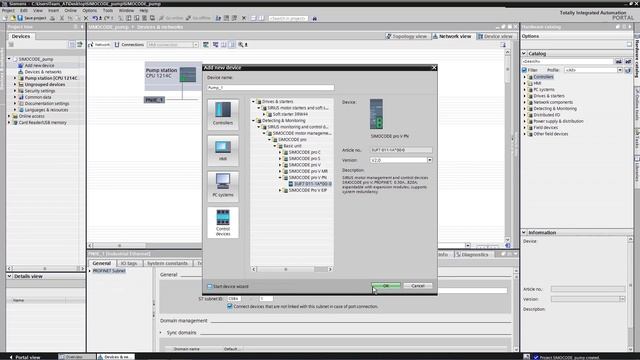Click the search-up icon in hardware catalog

(628, 61)
